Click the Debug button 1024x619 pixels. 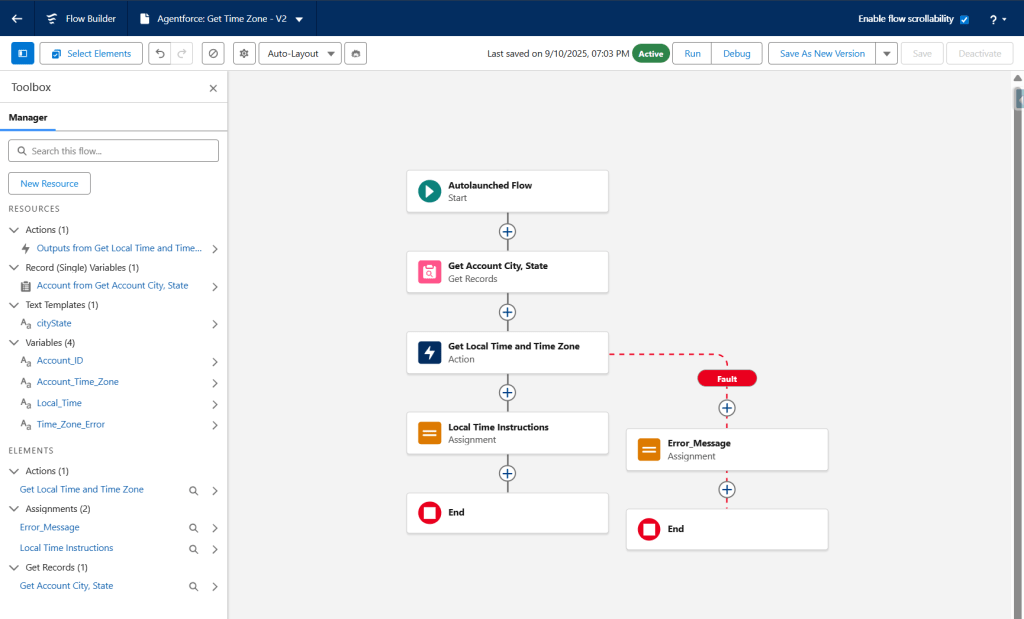[x=736, y=53]
